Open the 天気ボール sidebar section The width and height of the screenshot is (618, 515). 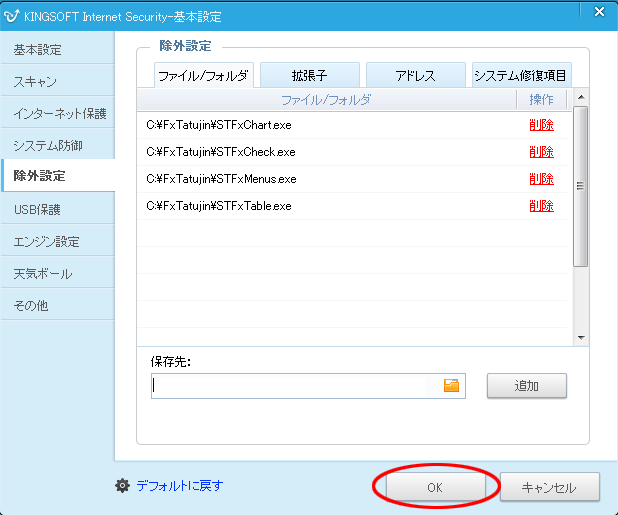click(x=58, y=273)
